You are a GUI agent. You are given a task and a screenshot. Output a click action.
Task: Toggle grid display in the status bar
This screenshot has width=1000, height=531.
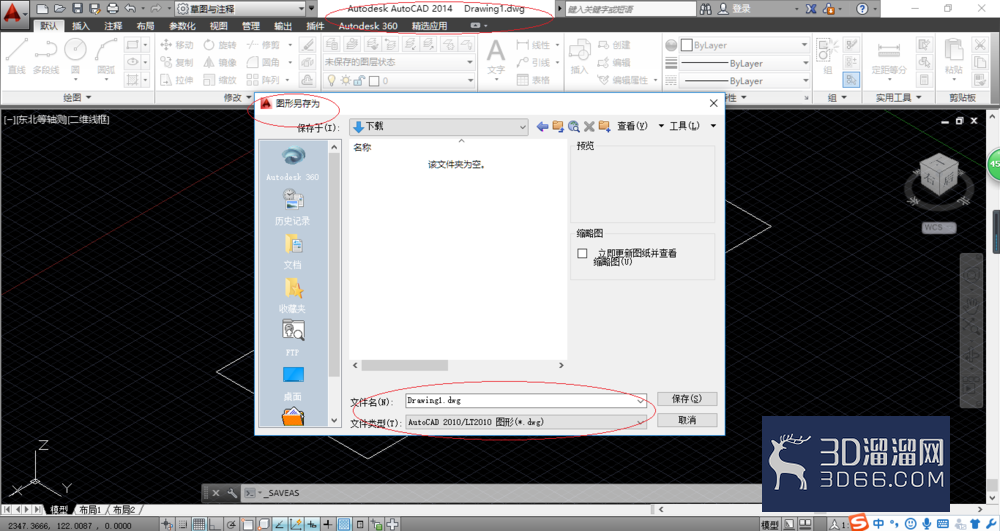point(199,525)
